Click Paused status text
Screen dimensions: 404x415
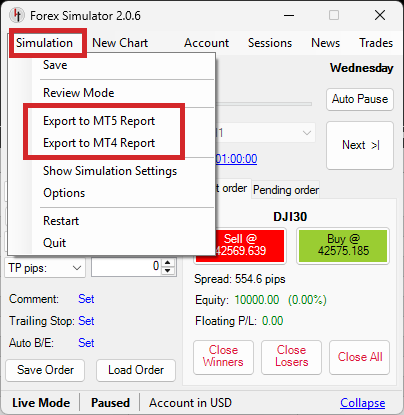click(x=110, y=403)
